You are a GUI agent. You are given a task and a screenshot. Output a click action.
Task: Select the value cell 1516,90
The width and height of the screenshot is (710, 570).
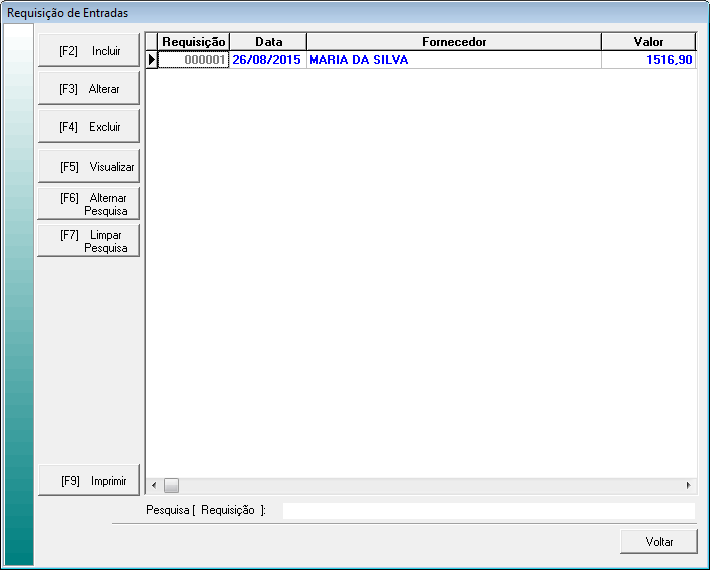coord(648,60)
